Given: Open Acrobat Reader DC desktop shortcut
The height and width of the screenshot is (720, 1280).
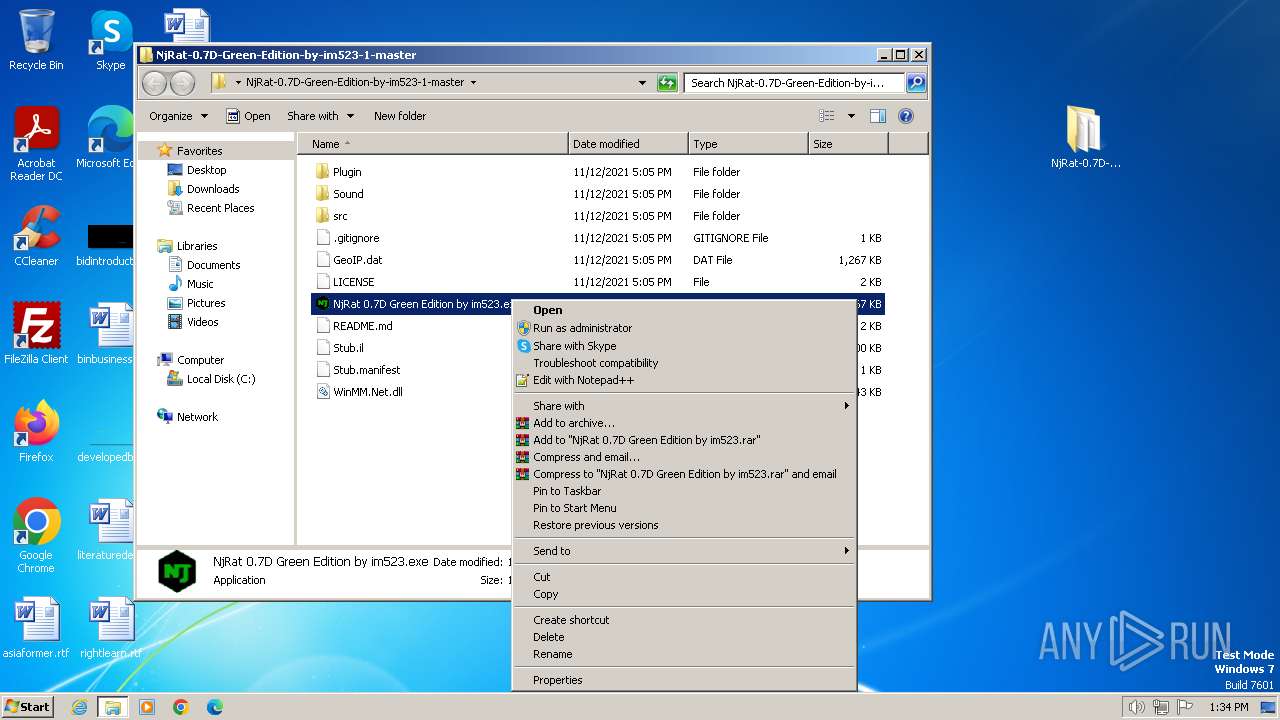Looking at the screenshot, I should (36, 144).
